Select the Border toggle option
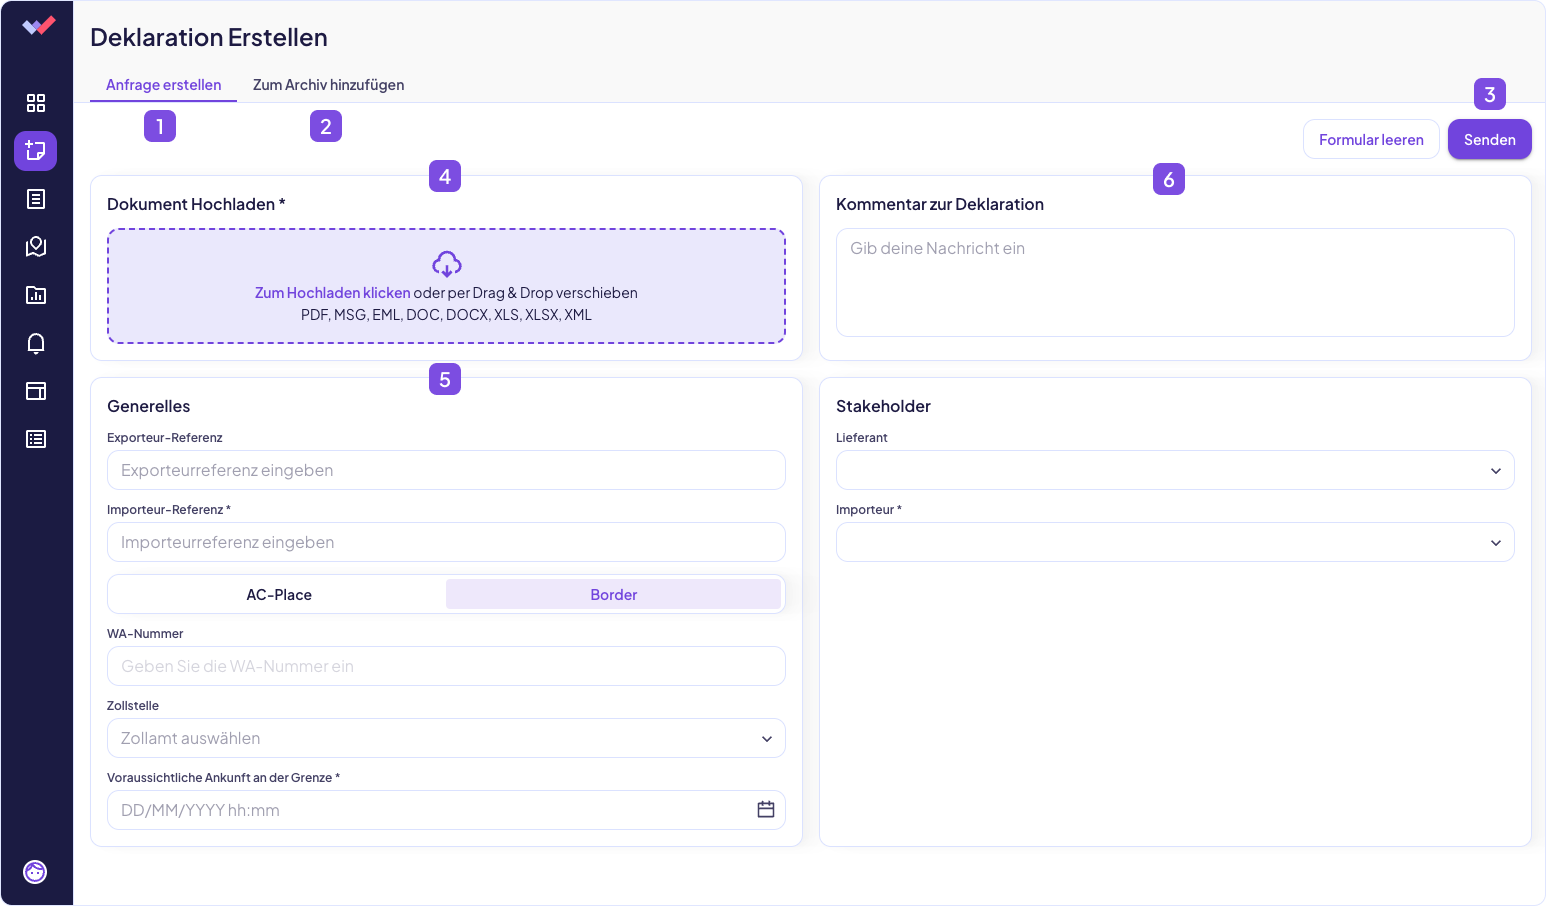Screen dimensions: 1546x906 click(613, 594)
